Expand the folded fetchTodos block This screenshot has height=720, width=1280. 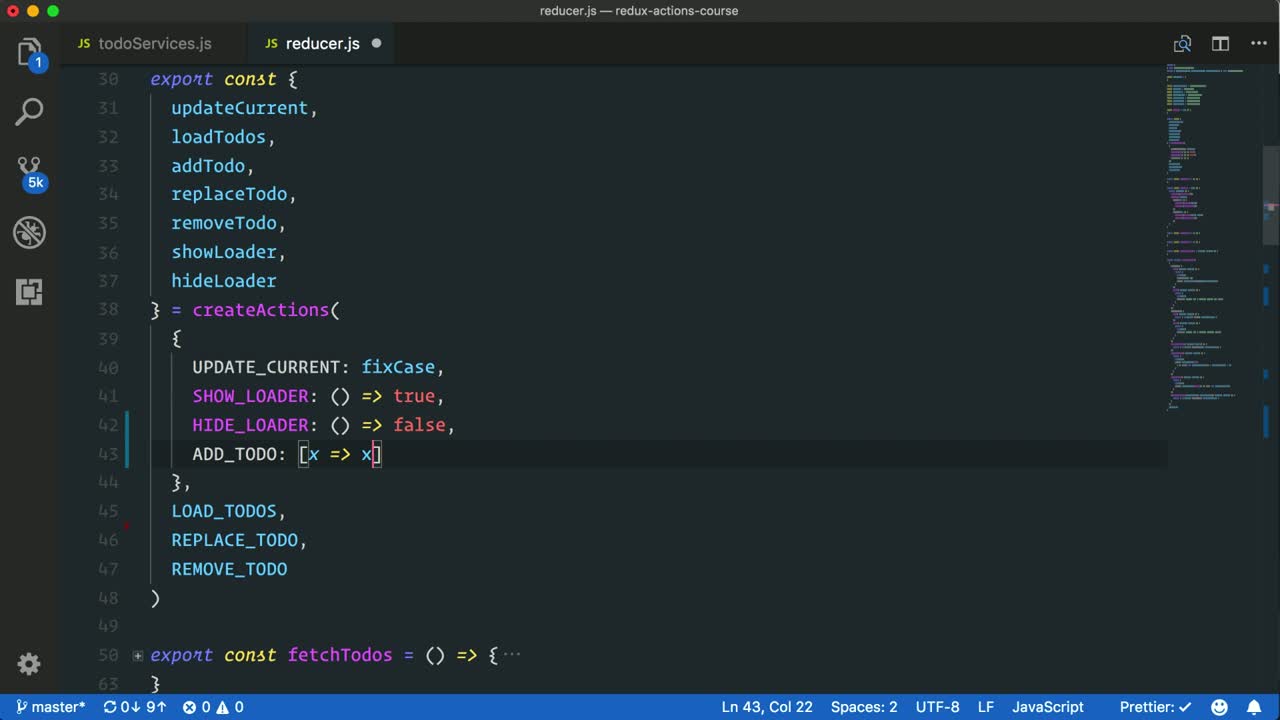[x=138, y=656]
